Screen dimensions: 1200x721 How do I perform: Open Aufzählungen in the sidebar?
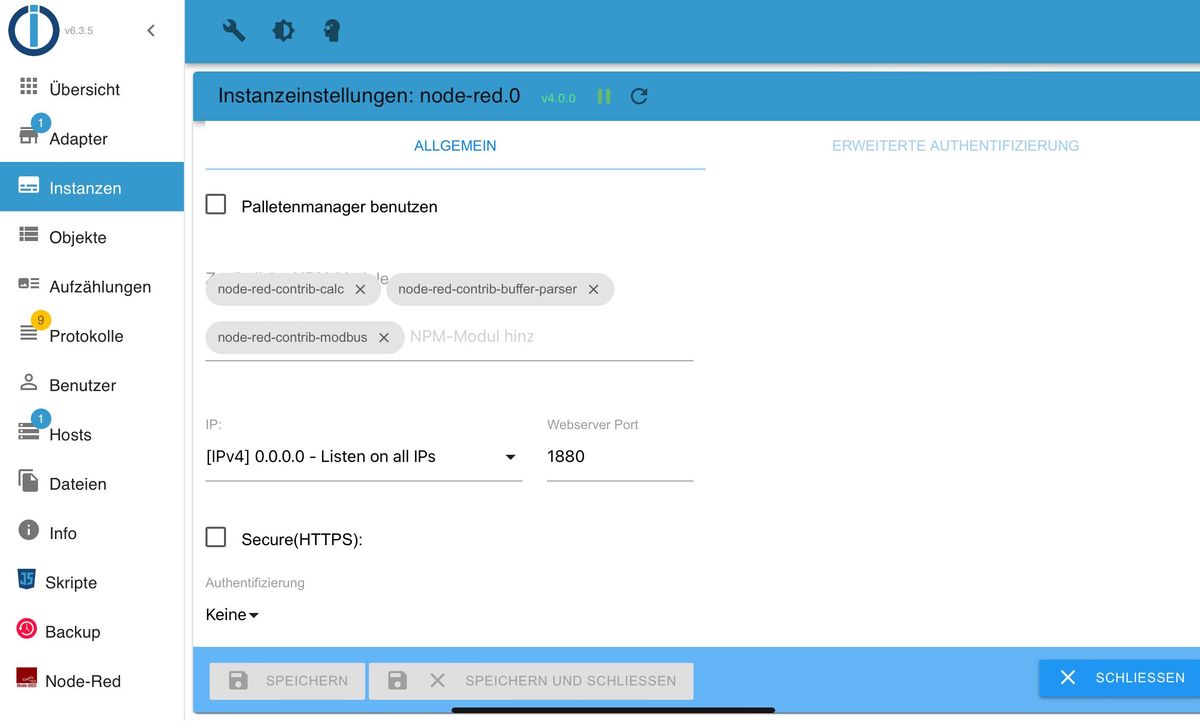pyautogui.click(x=92, y=286)
